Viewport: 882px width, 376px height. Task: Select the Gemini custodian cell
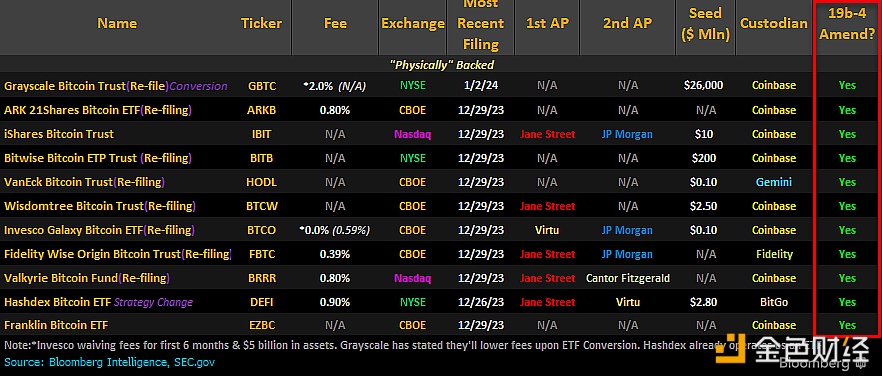coord(774,182)
